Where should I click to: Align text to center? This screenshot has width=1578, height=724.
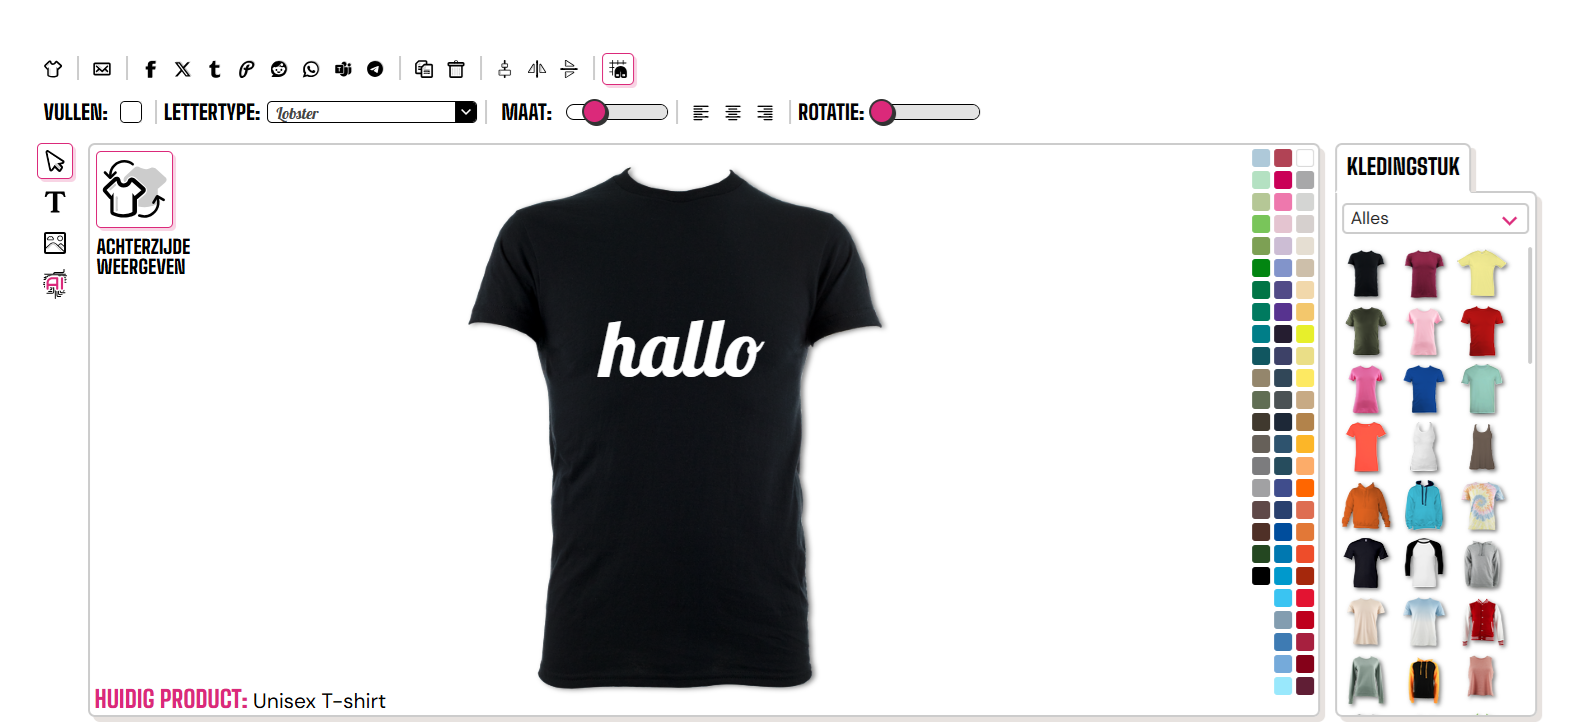coord(733,113)
